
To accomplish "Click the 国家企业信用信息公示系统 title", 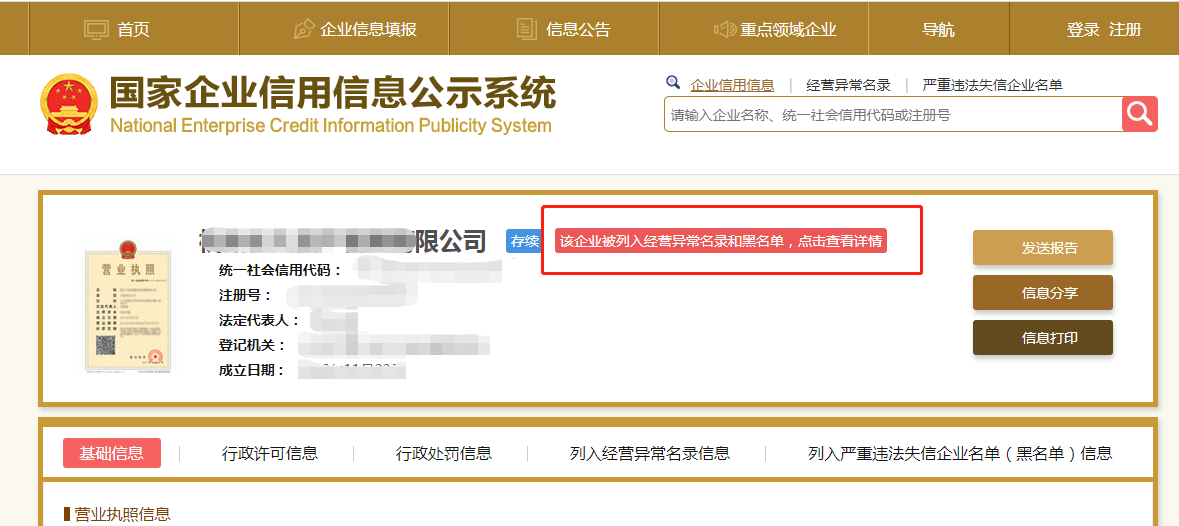I will pyautogui.click(x=332, y=93).
